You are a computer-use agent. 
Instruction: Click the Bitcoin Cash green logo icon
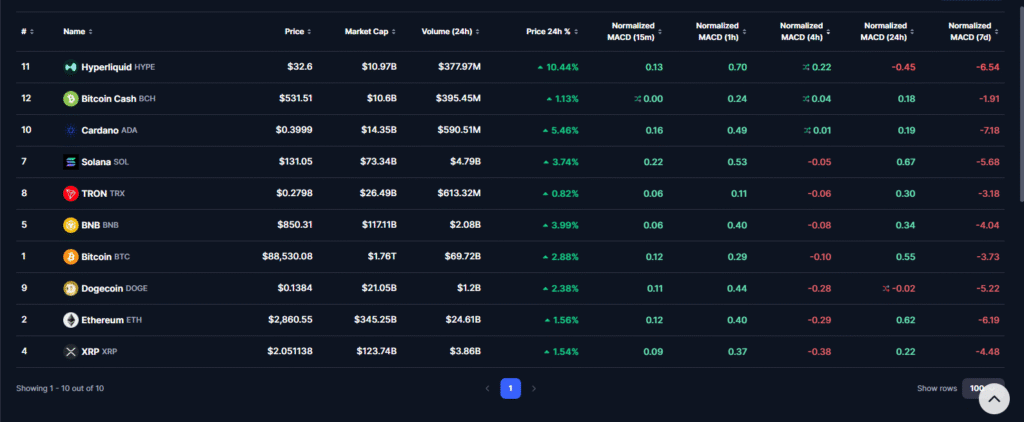click(71, 99)
